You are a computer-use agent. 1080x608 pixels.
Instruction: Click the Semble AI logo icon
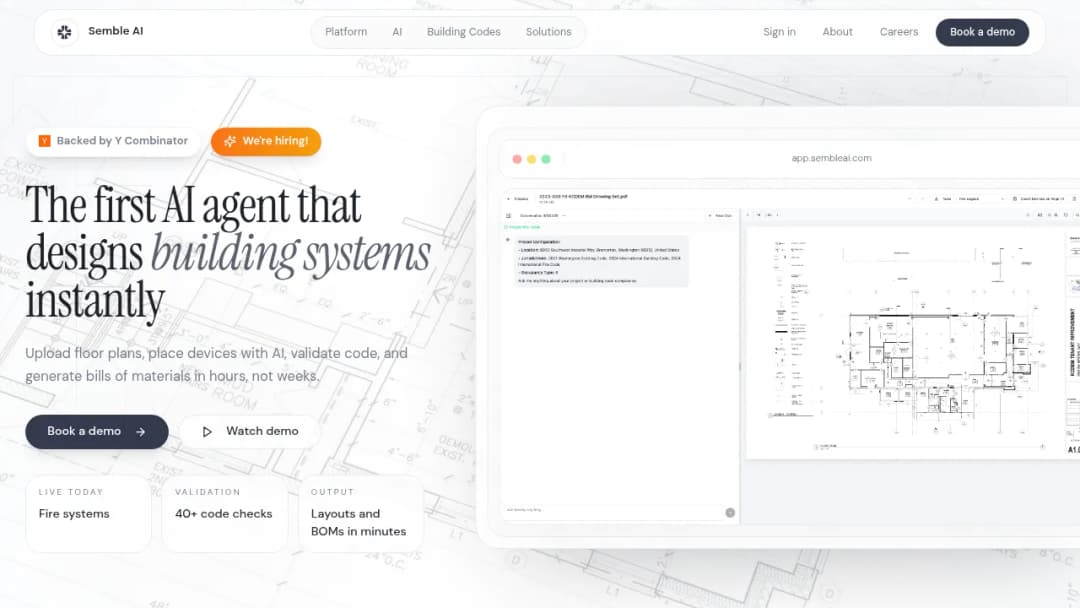click(x=65, y=32)
